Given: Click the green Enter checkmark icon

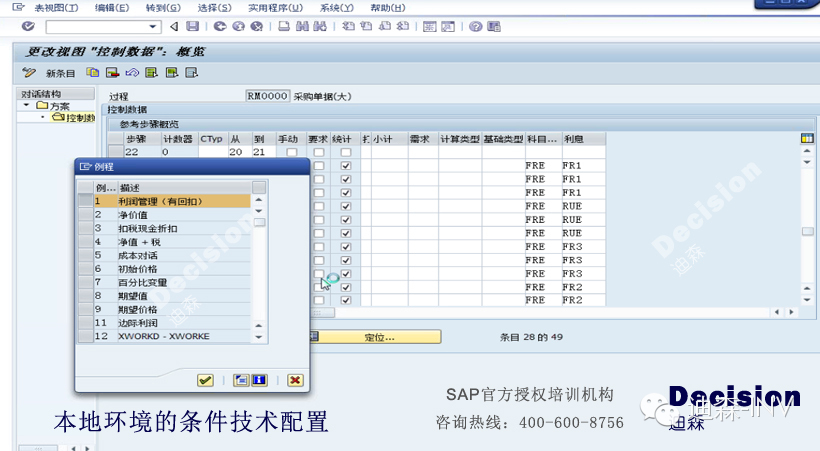Looking at the screenshot, I should point(28,26).
